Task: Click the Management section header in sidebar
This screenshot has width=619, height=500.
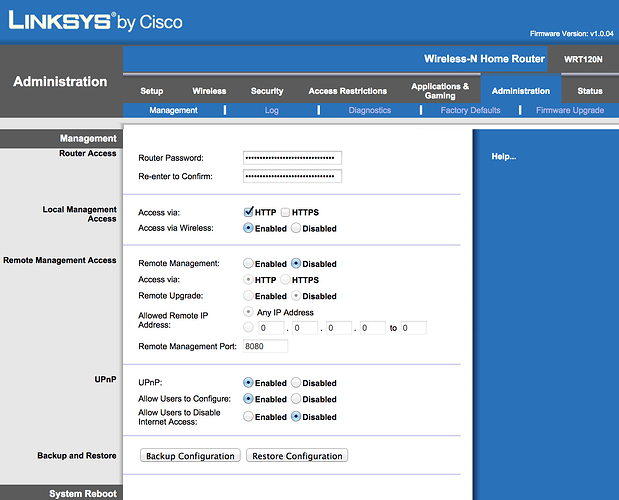Action: click(x=88, y=139)
